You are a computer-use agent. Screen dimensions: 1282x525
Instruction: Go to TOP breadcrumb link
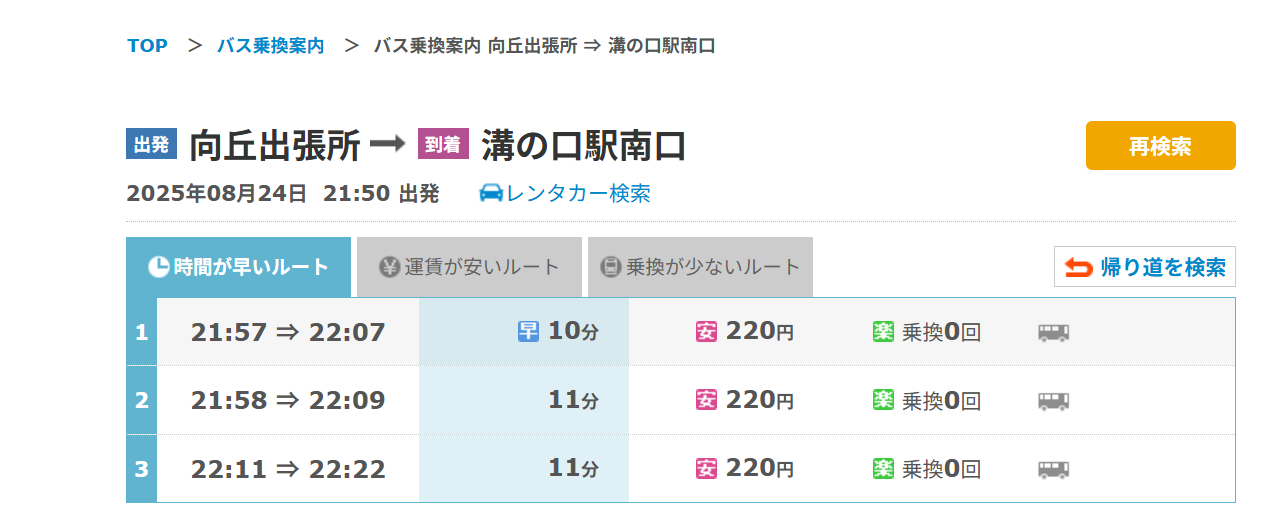tap(147, 46)
